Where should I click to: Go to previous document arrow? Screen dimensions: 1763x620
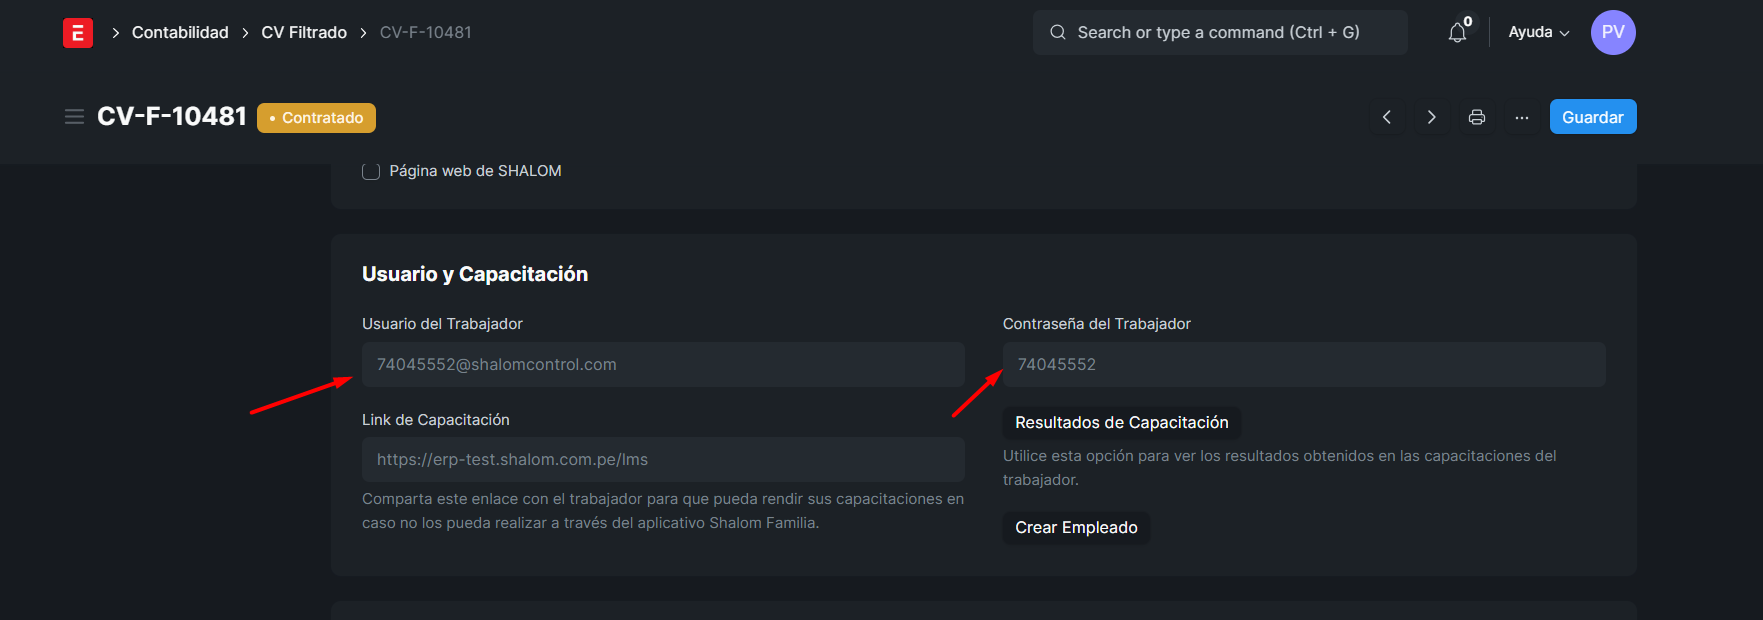point(1387,117)
